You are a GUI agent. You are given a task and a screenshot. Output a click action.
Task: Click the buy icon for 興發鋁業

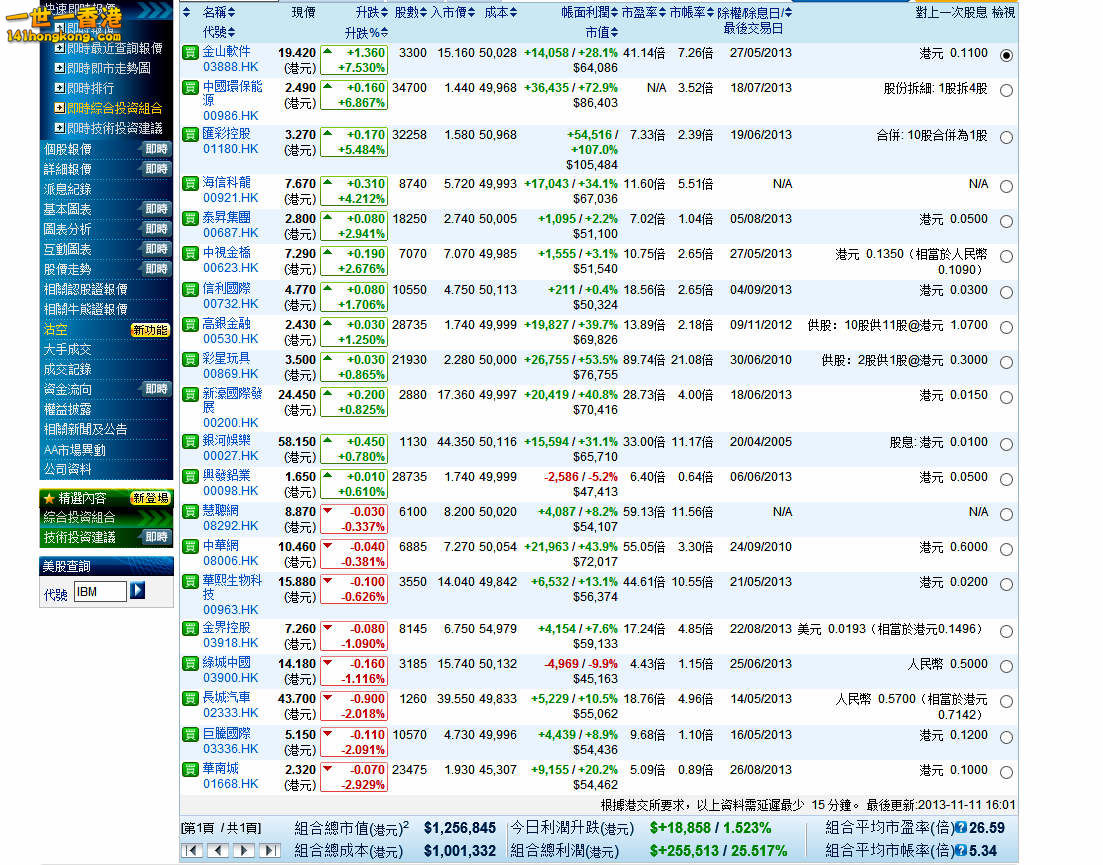[x=190, y=477]
